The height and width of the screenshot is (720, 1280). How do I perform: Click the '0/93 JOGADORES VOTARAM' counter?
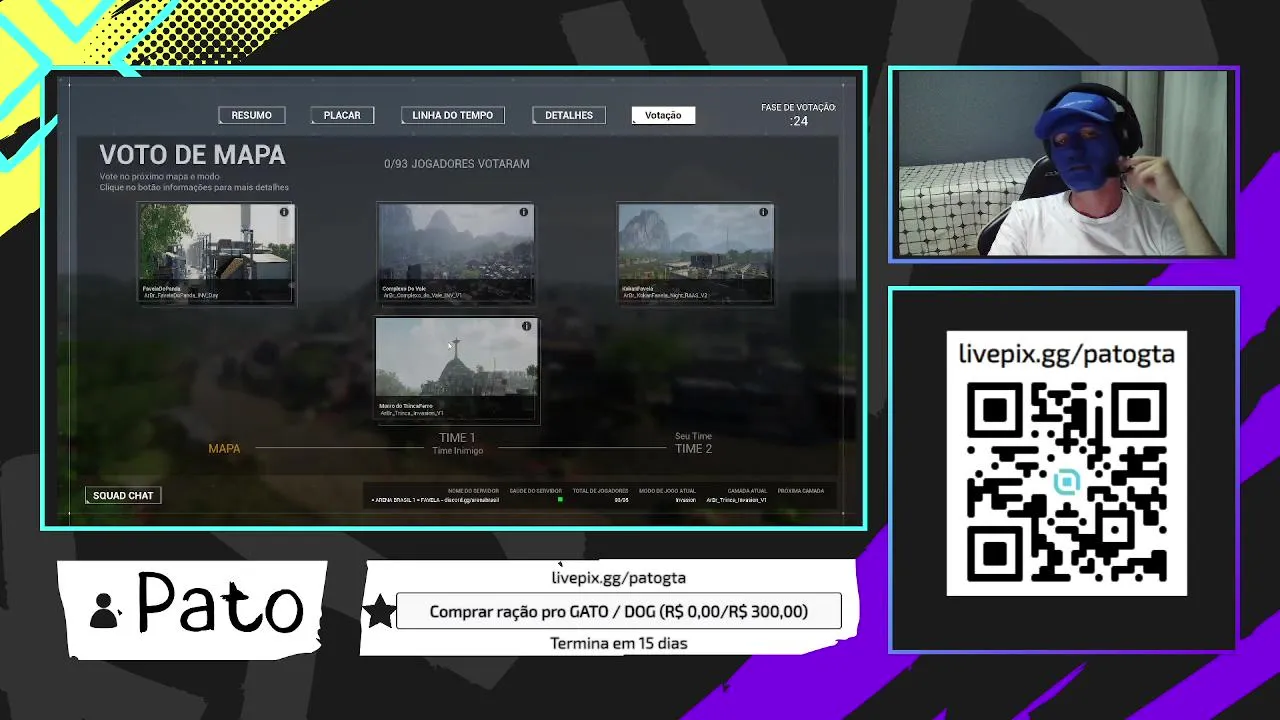[457, 164]
